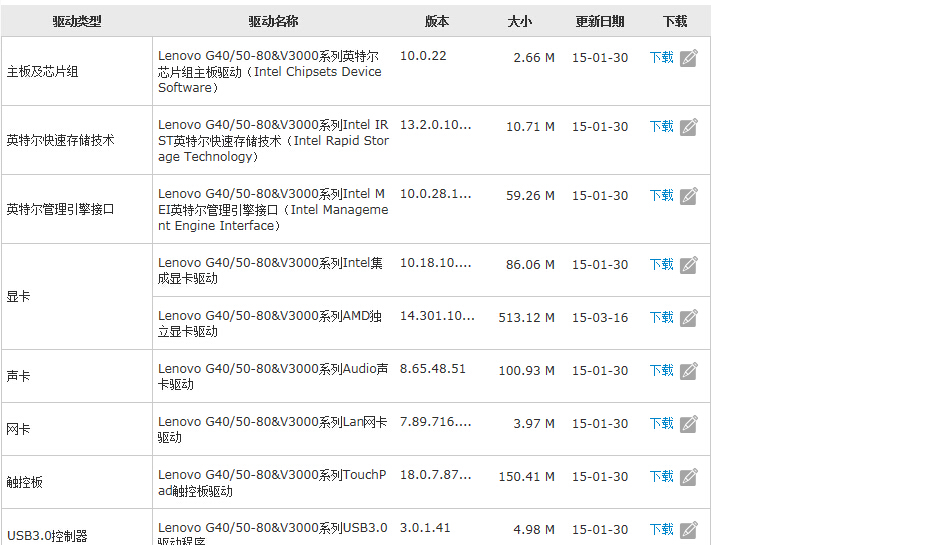This screenshot has width=934, height=545.
Task: Click edit icon for TouchPad触控板驱动 row
Action: click(x=689, y=477)
